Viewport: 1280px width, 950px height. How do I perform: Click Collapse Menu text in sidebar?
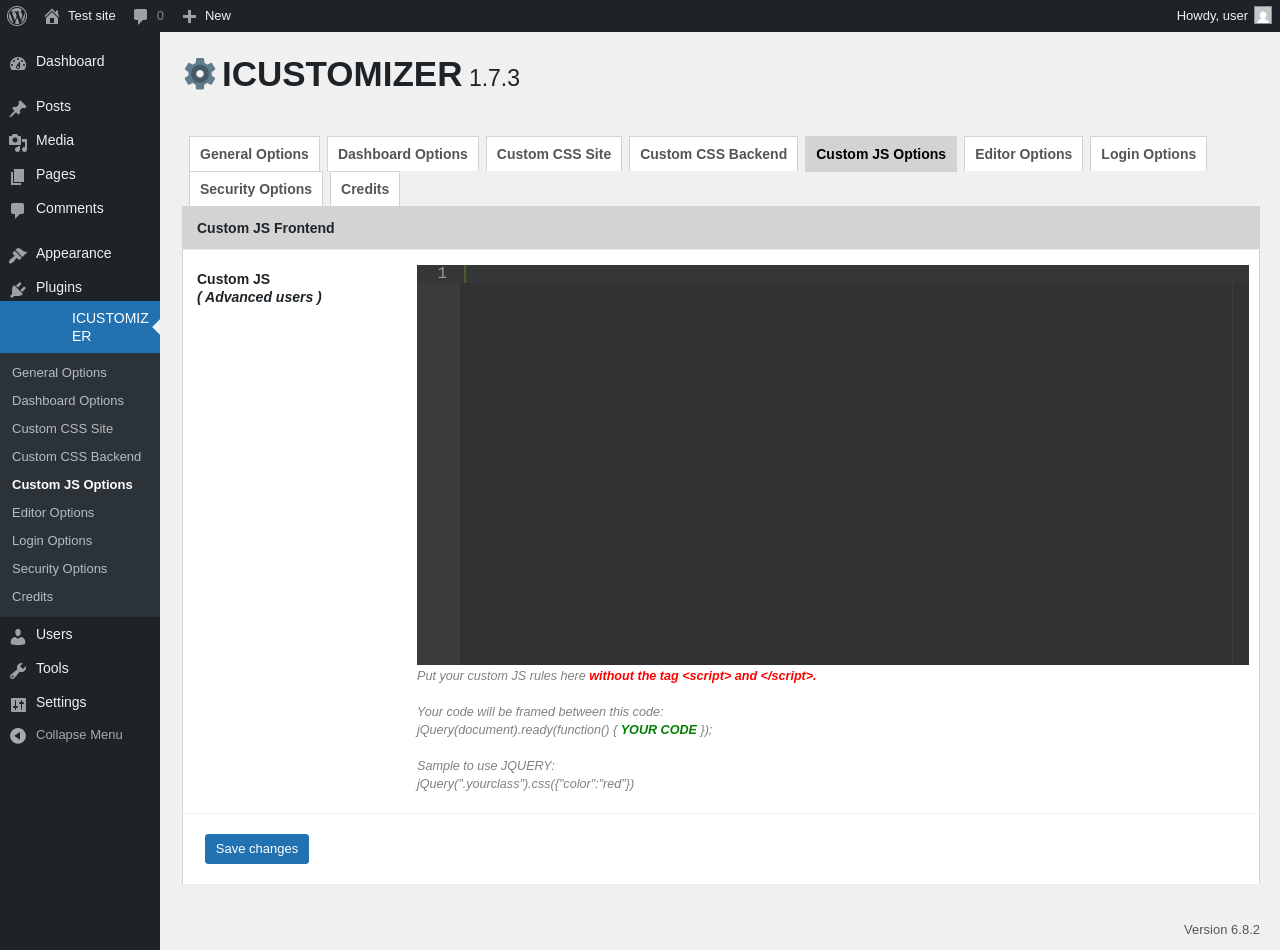(x=79, y=735)
